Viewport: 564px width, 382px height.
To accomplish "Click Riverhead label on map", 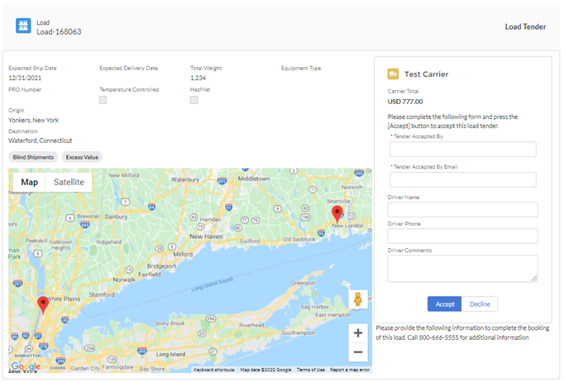I will tap(252, 325).
